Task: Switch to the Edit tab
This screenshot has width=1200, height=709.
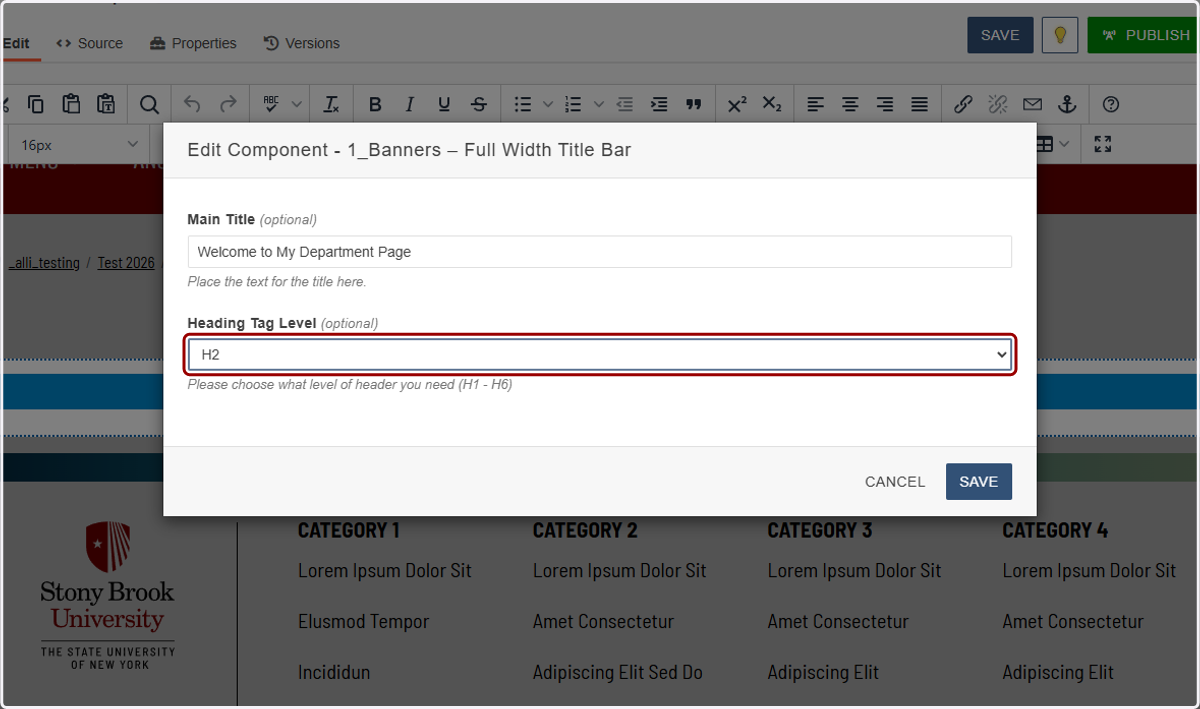Action: pyautogui.click(x=17, y=43)
